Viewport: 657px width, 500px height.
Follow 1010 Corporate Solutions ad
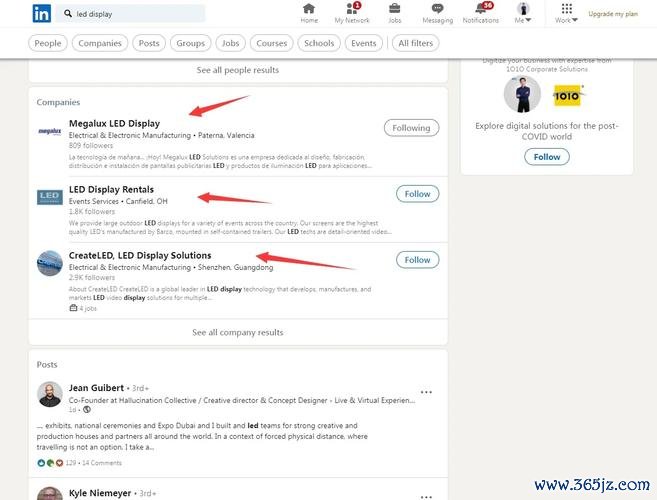[546, 157]
